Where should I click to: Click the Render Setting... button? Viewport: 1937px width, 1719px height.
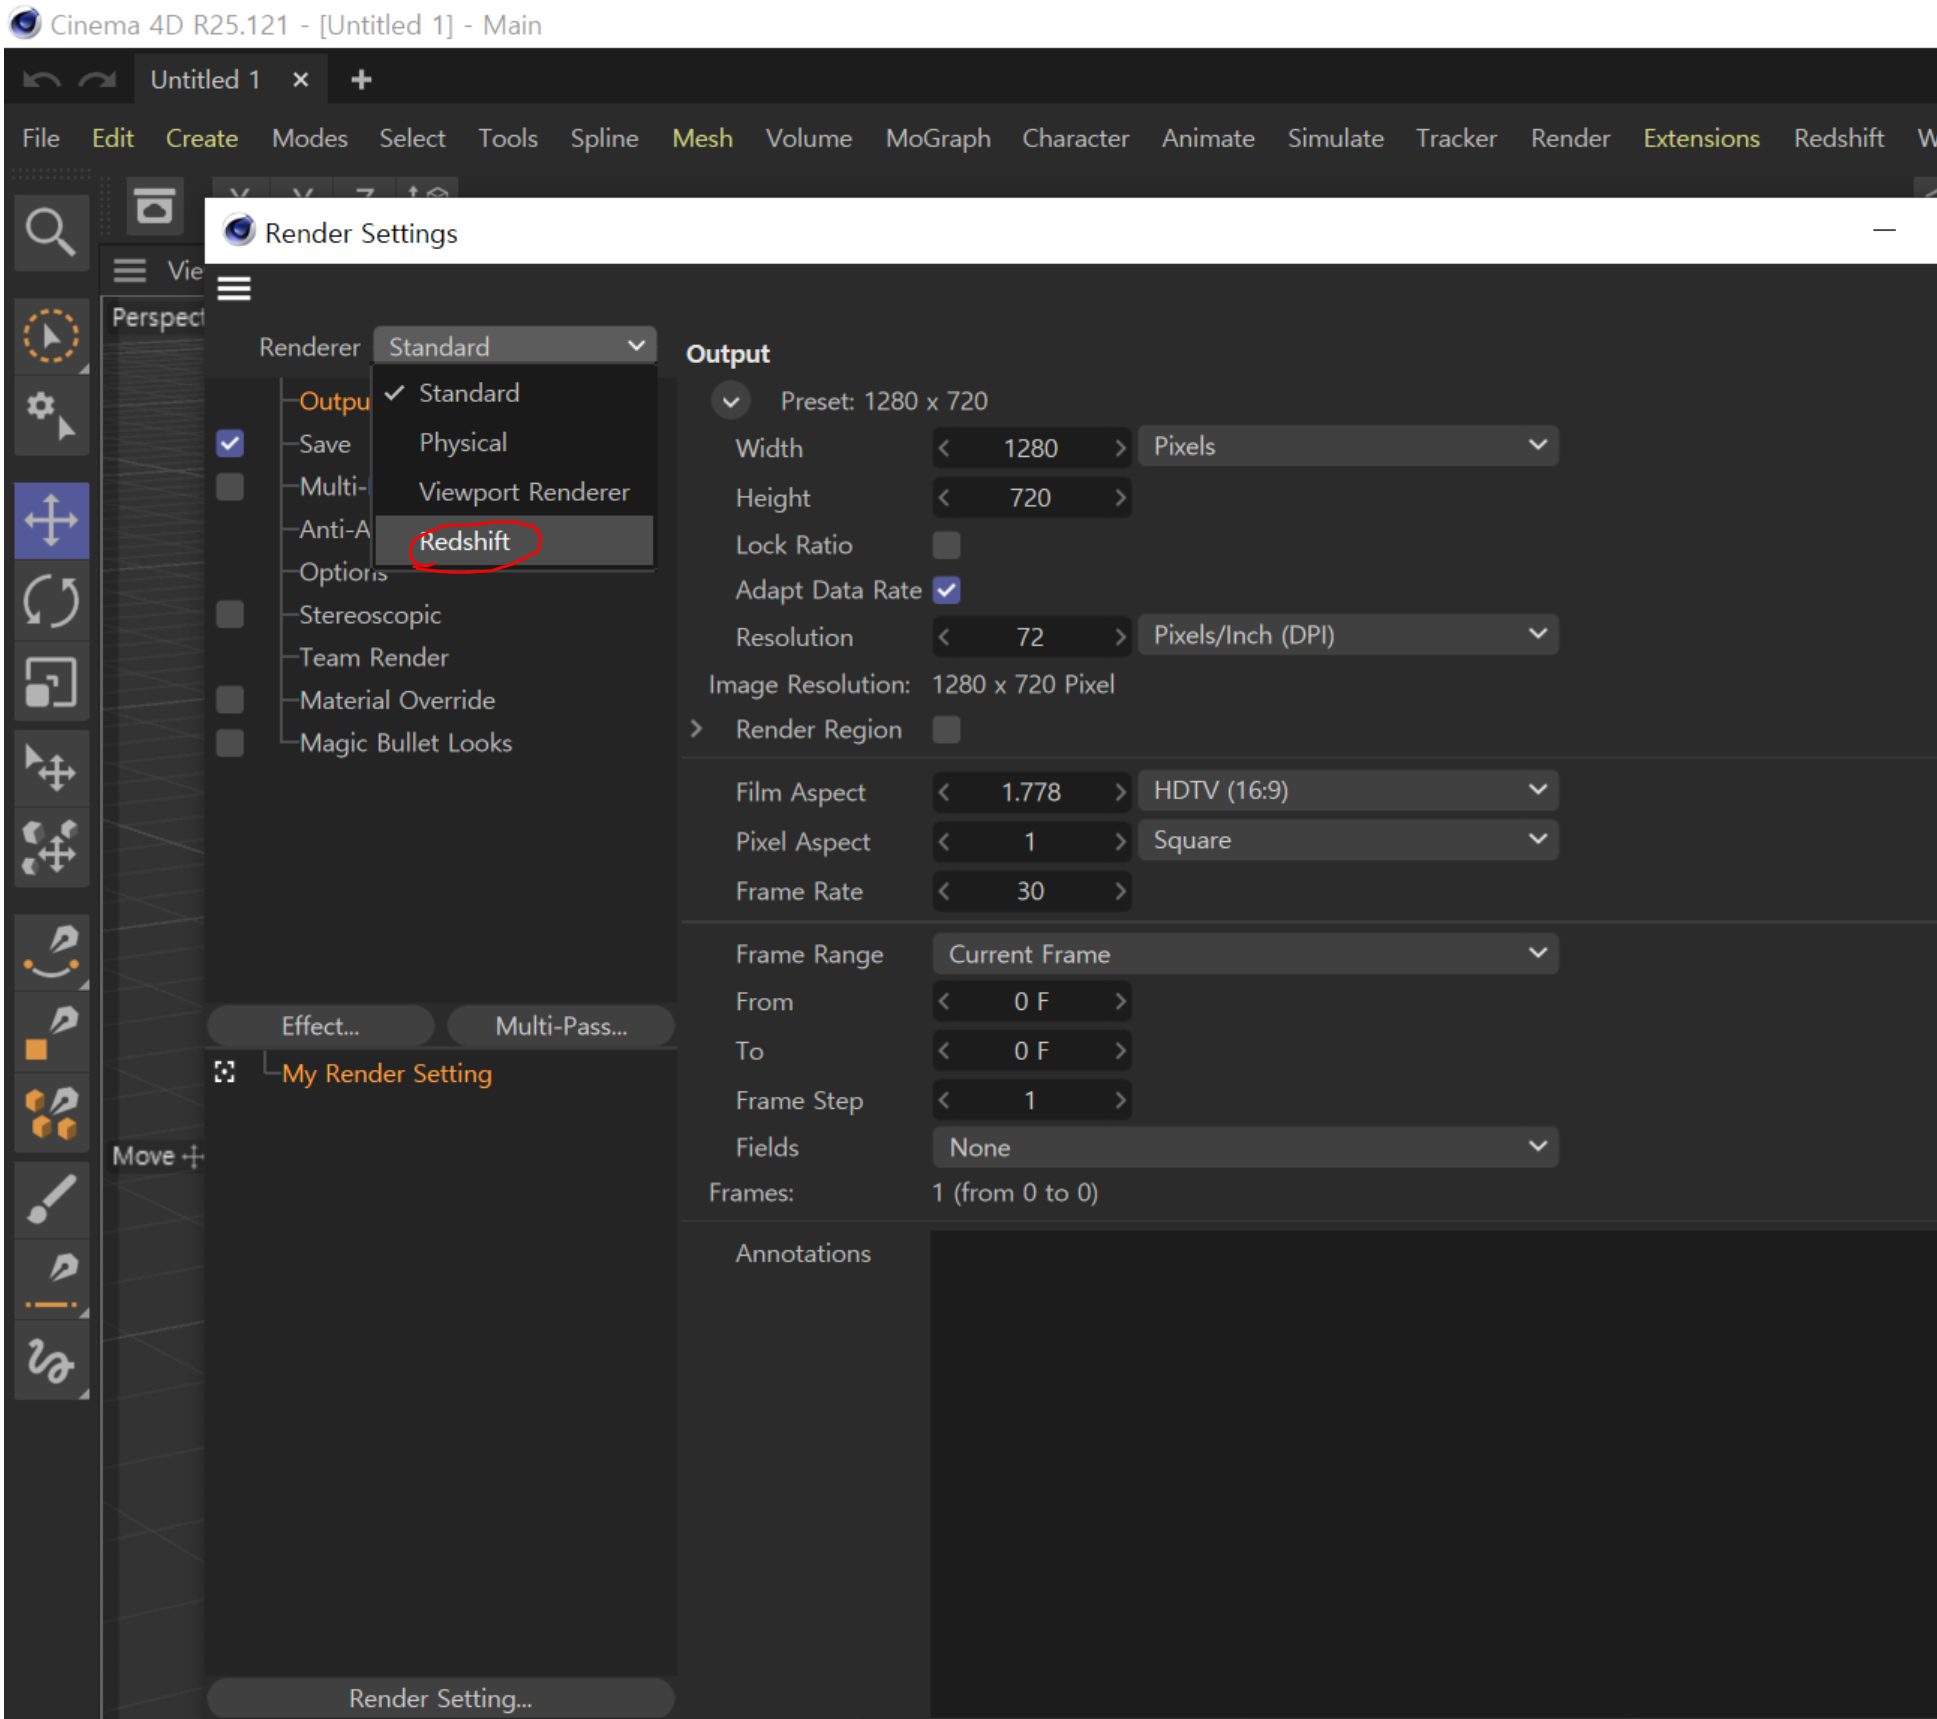click(440, 1698)
